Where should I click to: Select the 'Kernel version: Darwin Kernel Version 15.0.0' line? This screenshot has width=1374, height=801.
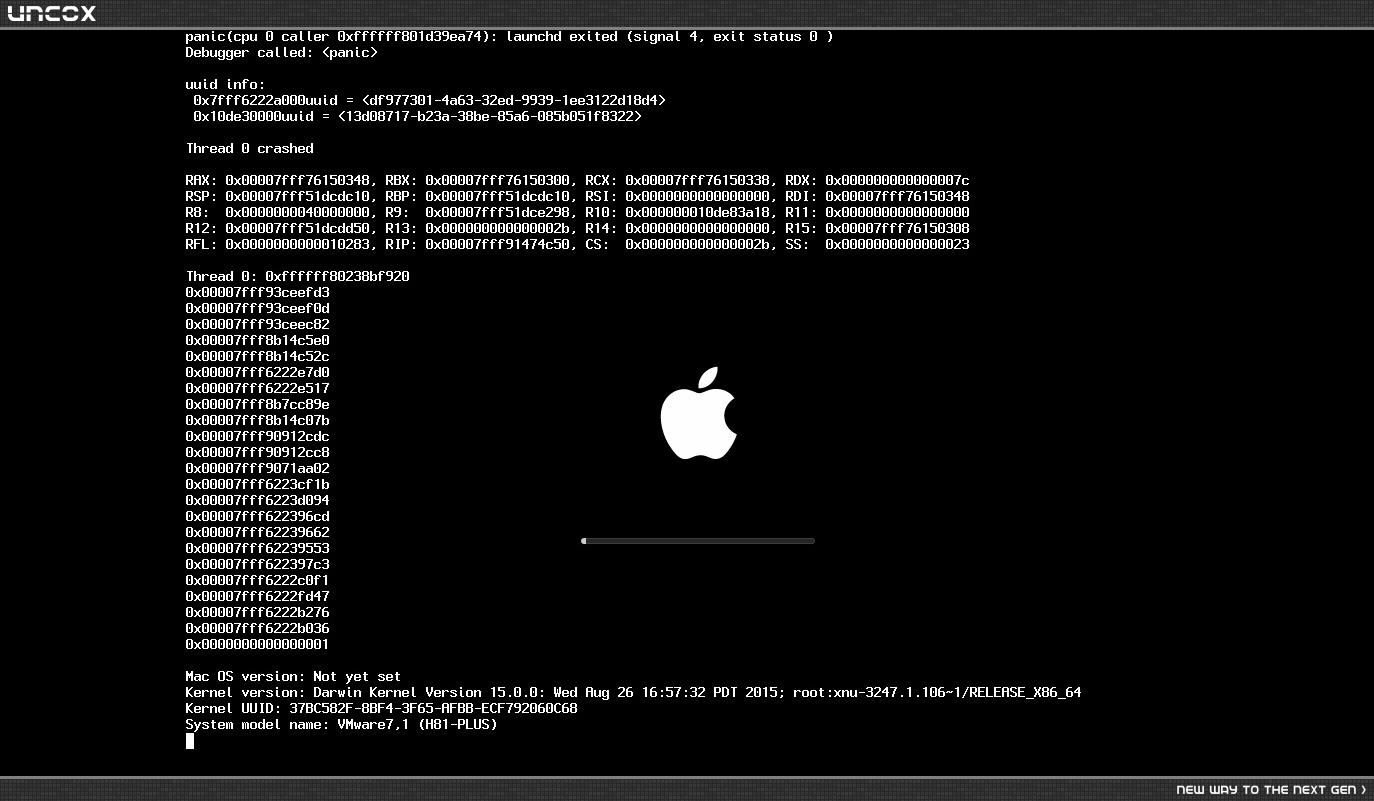coord(634,693)
